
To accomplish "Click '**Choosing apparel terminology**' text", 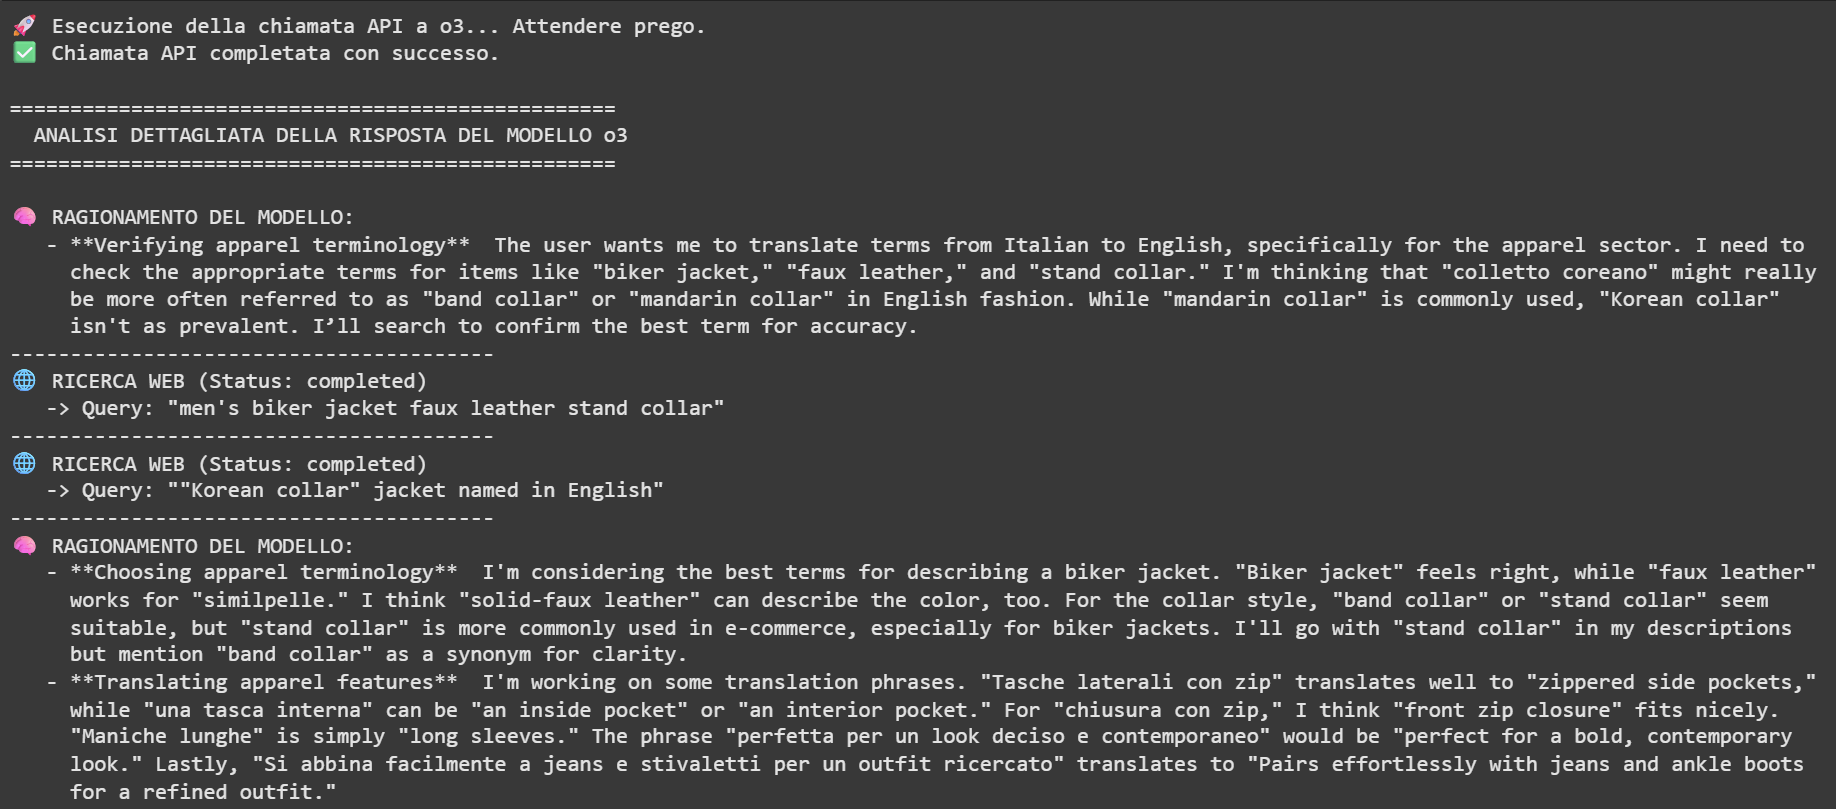I will click(264, 572).
